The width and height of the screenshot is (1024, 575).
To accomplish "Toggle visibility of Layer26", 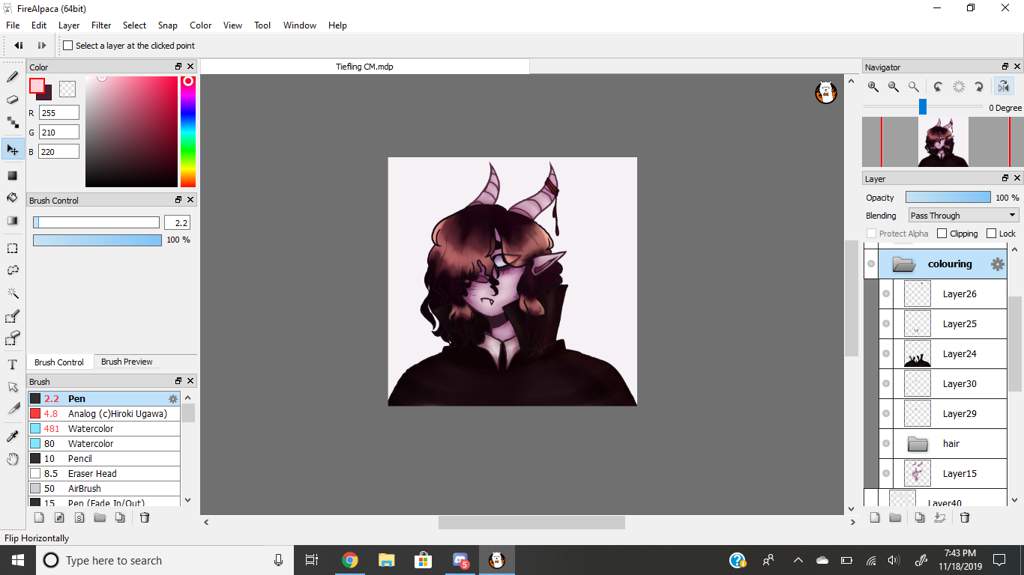I will 886,294.
